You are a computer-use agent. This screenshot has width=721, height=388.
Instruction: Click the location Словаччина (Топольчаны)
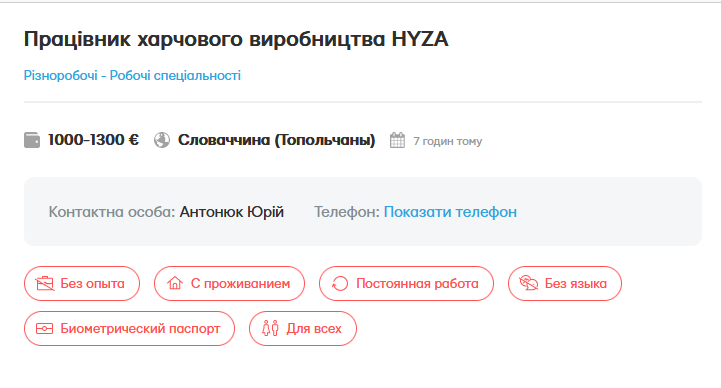[x=277, y=140]
